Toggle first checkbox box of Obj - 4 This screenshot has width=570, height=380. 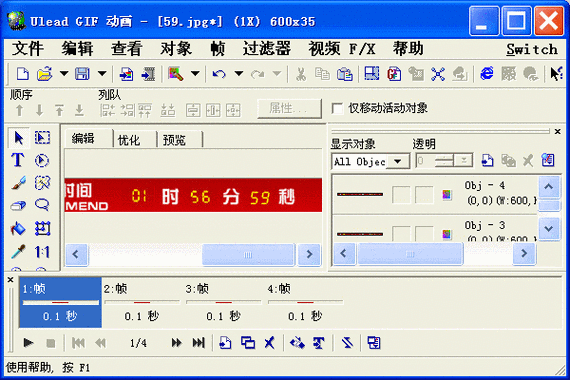(401, 195)
